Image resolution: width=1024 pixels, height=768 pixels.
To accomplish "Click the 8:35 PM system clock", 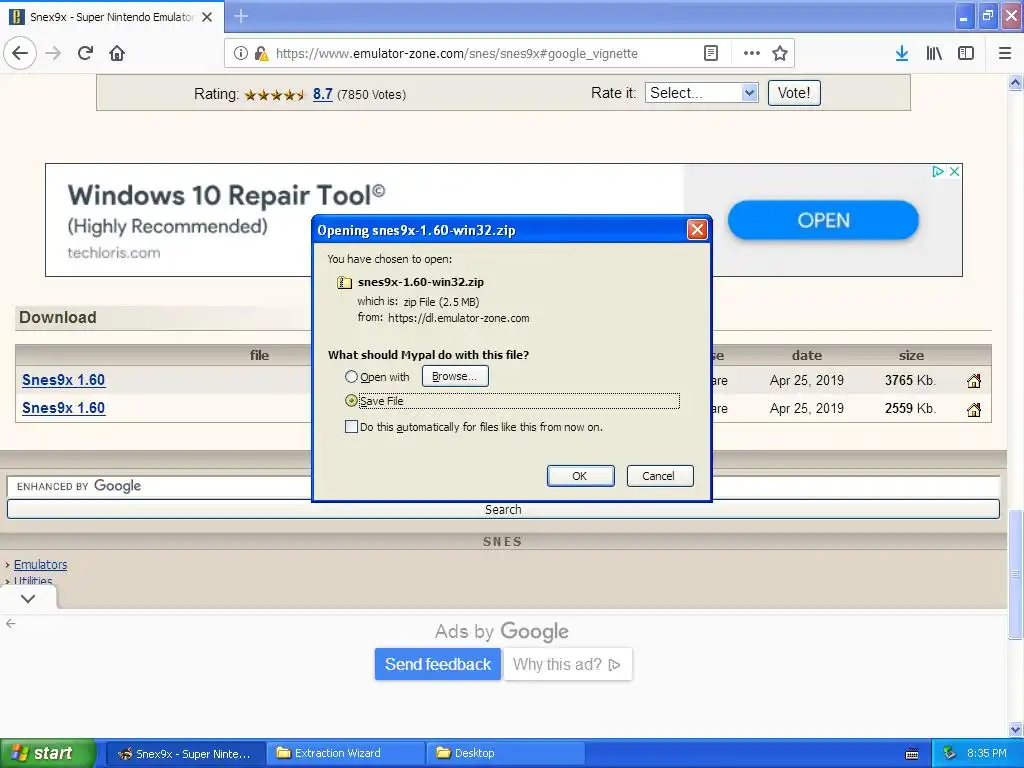I will (987, 753).
